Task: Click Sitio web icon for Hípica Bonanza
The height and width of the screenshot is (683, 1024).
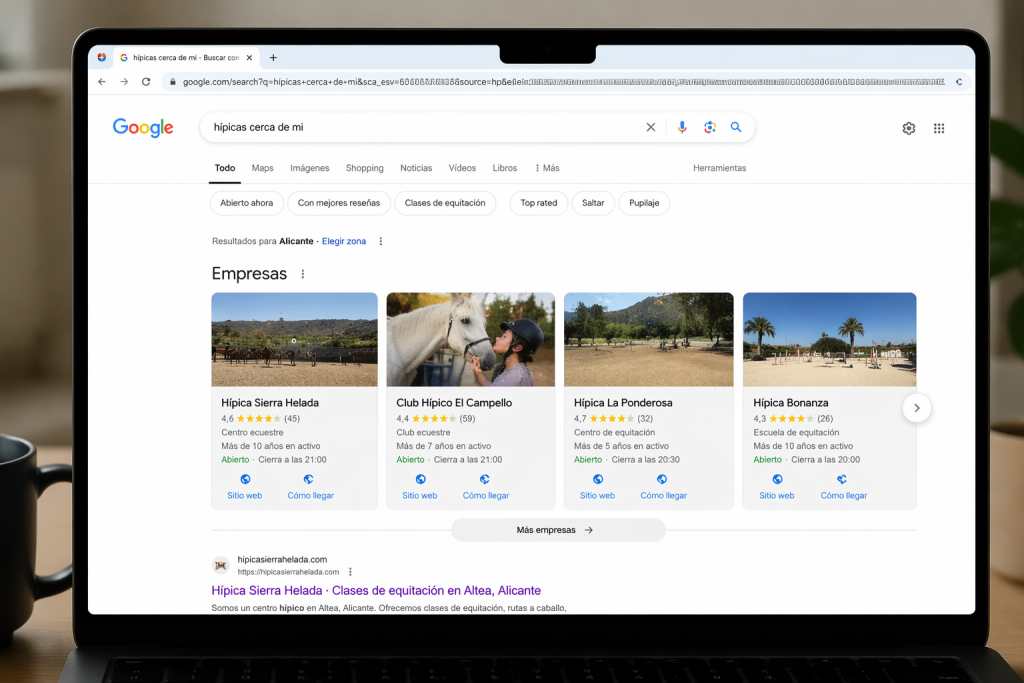Action: coord(776,480)
